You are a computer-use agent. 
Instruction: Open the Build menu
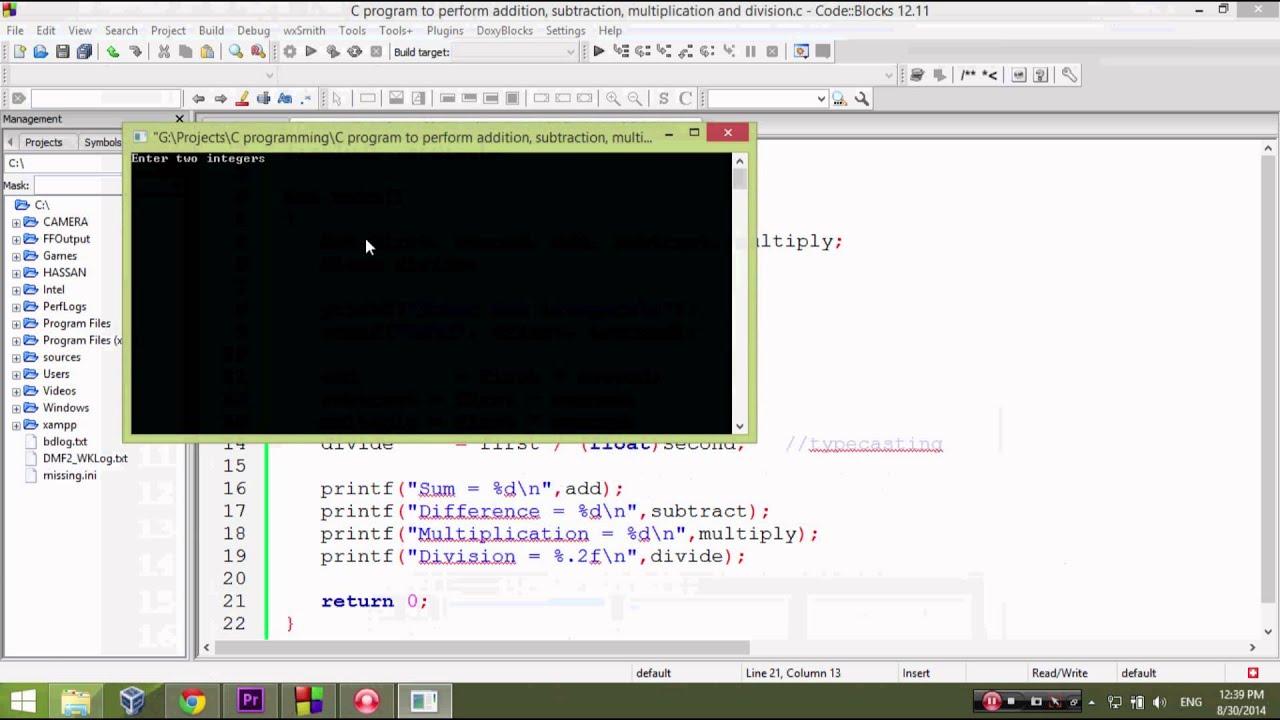point(211,31)
